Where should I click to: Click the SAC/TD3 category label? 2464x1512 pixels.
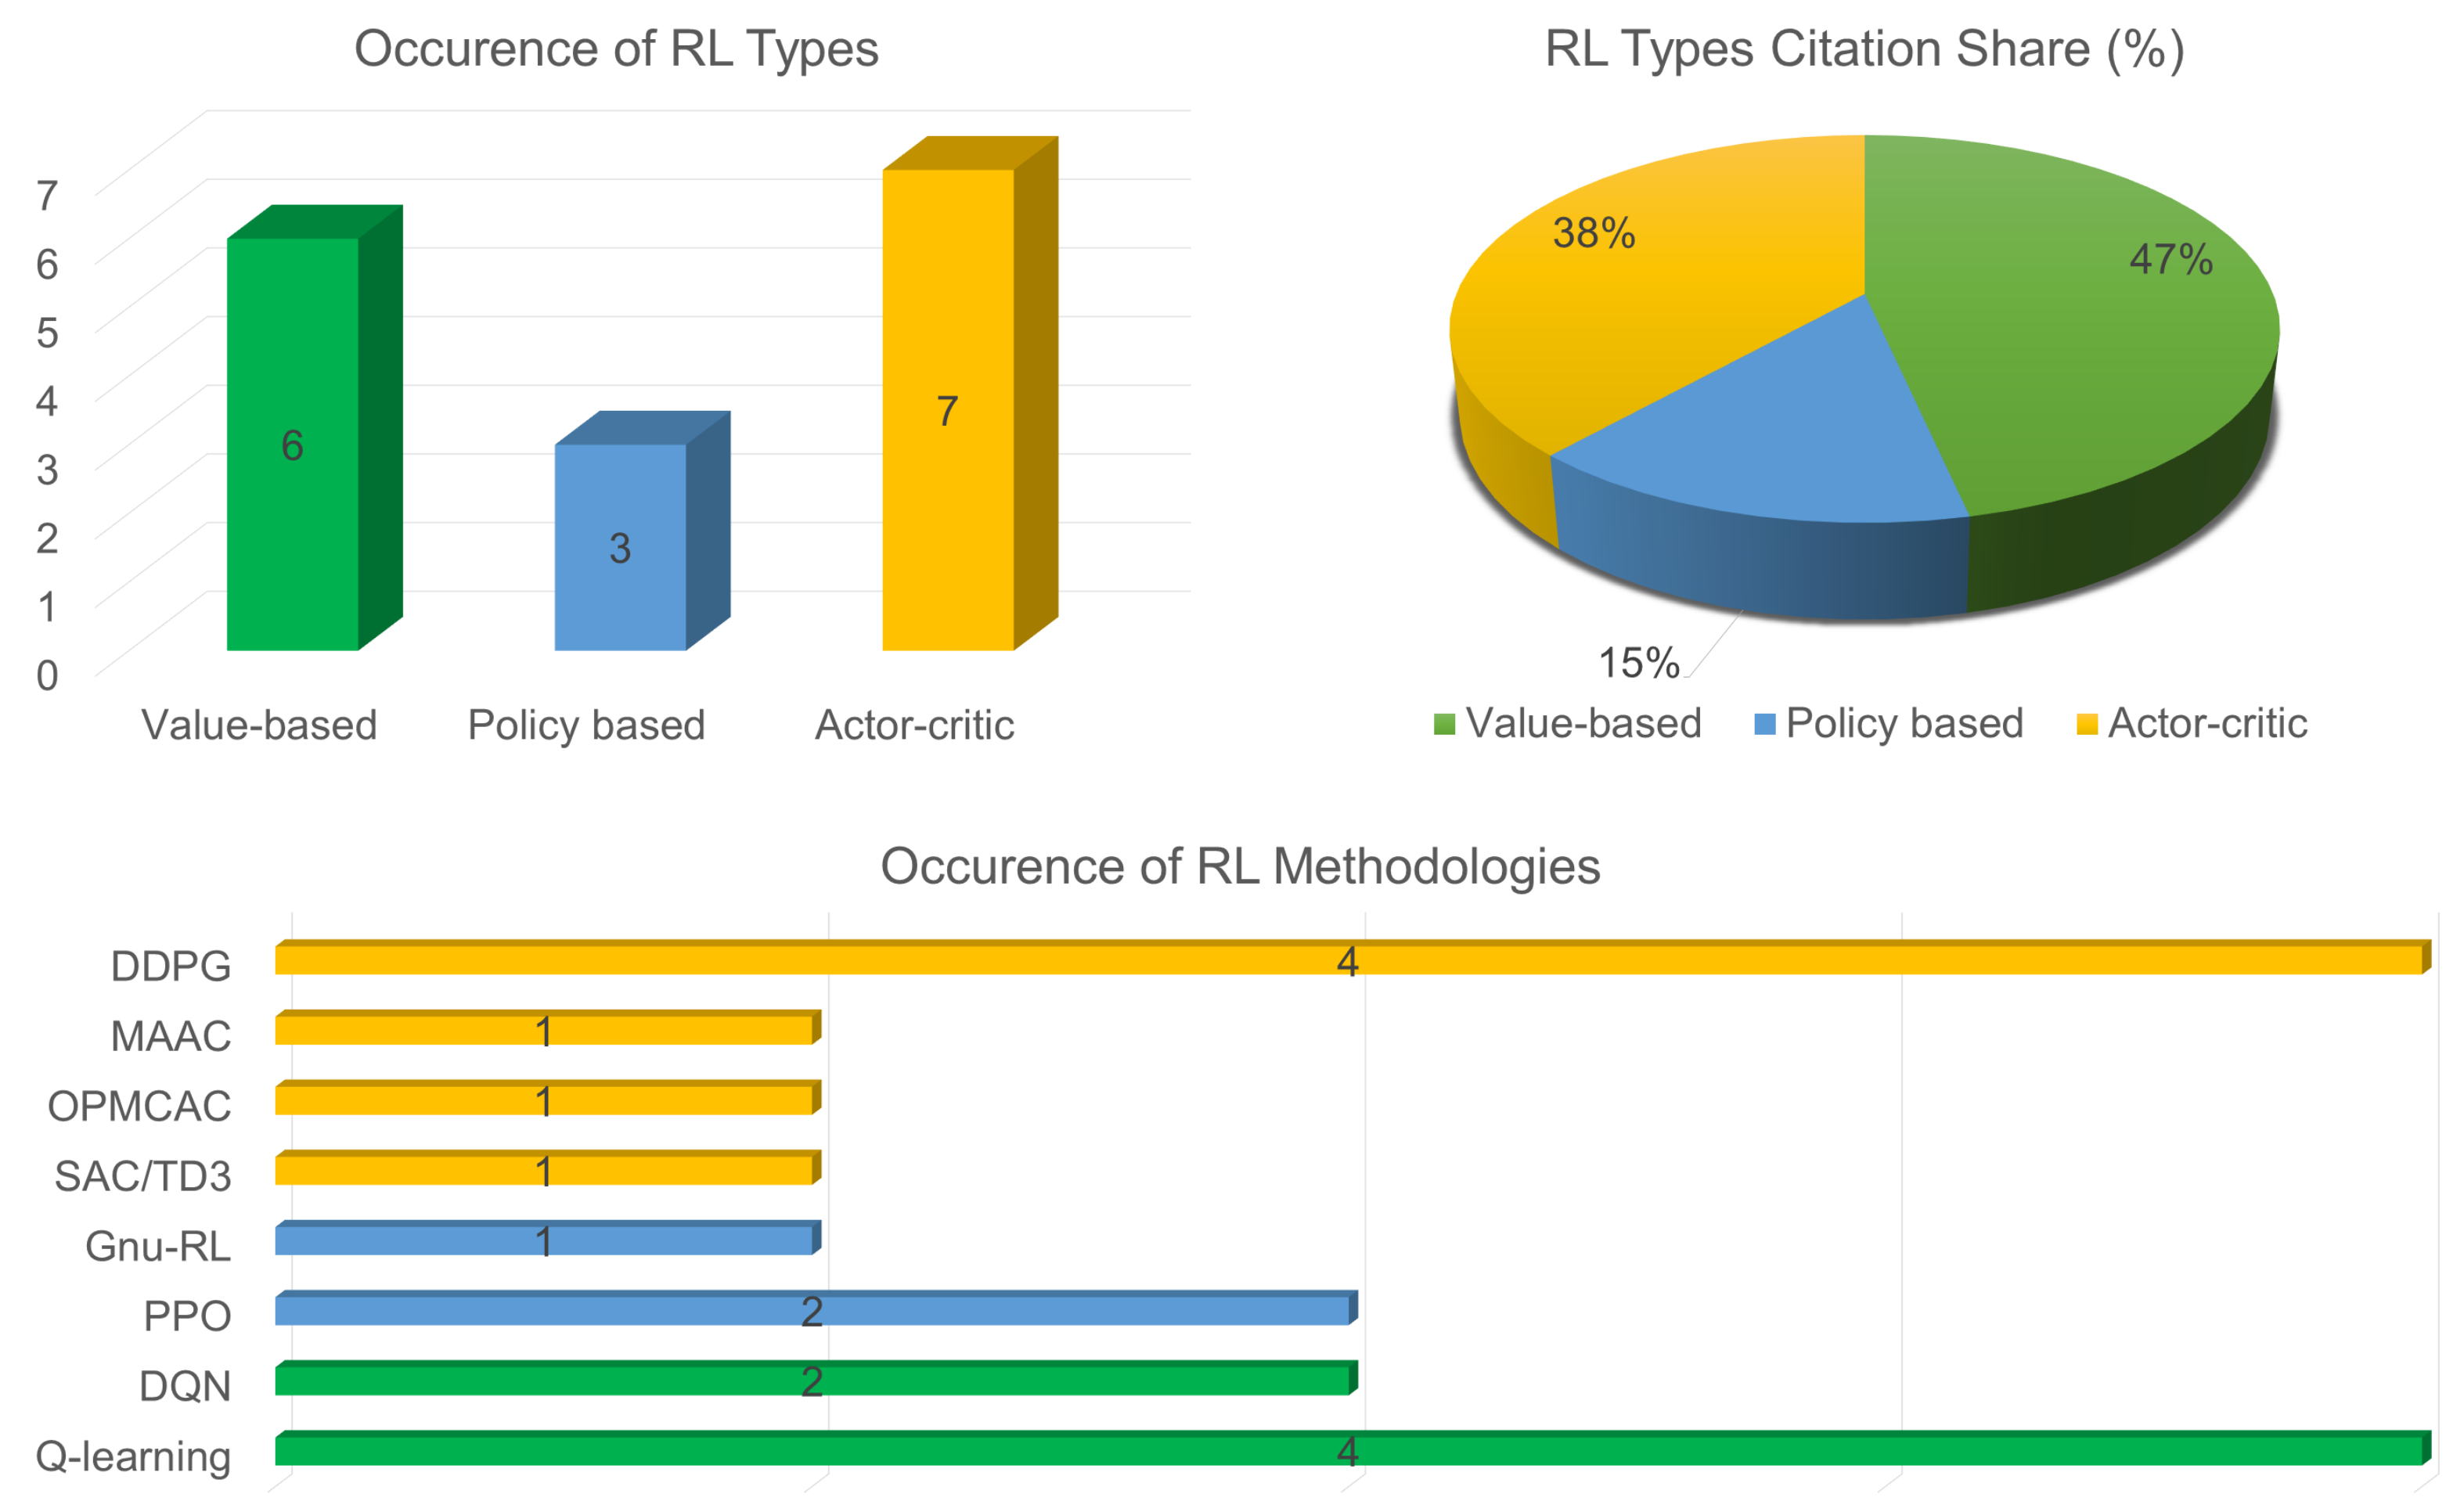(142, 1176)
